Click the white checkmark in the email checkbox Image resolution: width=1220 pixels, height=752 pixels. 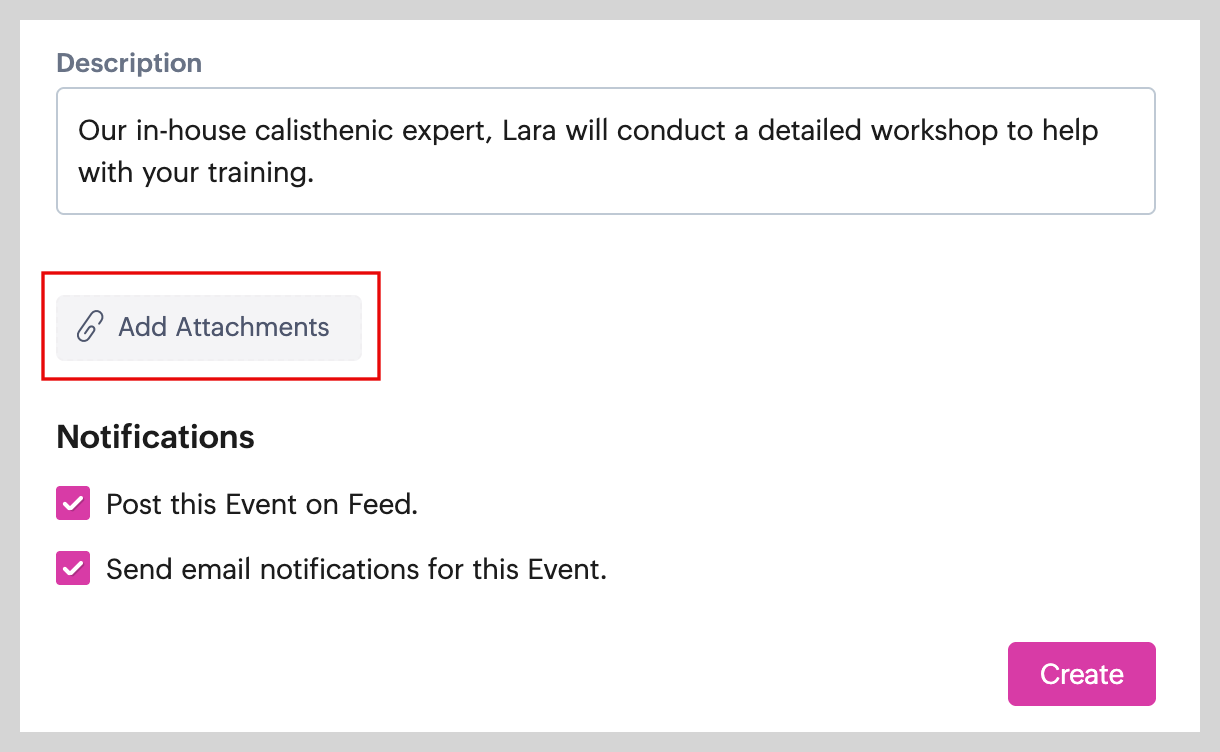point(73,569)
